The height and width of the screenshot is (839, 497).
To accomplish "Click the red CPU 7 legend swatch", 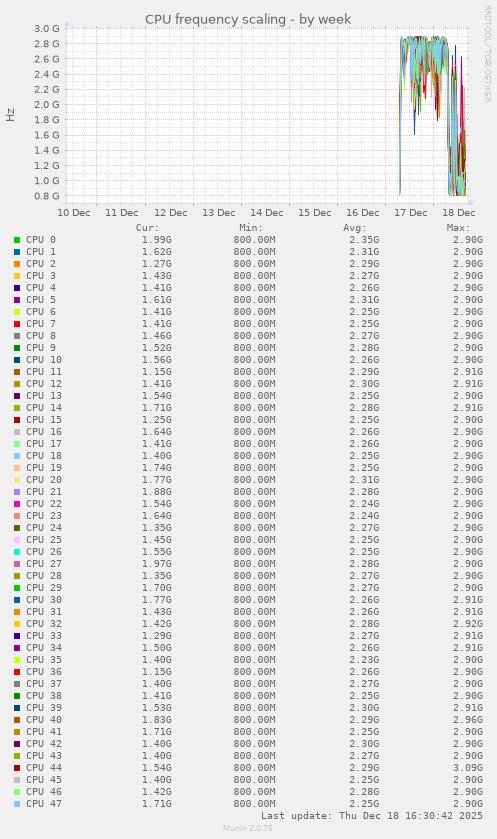I will [17, 324].
